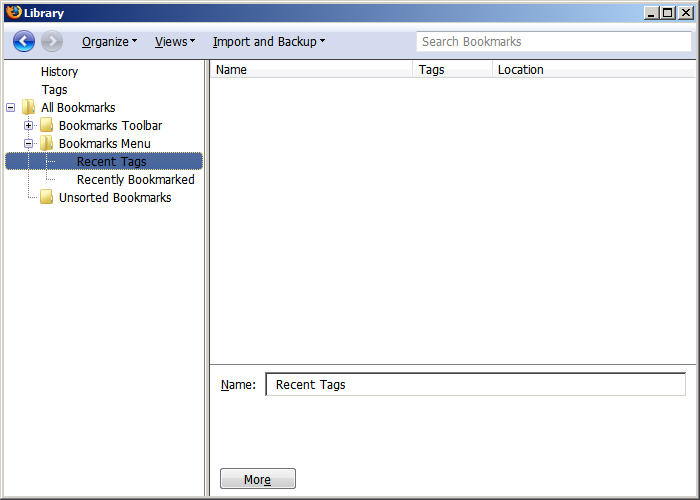Sort by the Tags column header

[x=453, y=70]
